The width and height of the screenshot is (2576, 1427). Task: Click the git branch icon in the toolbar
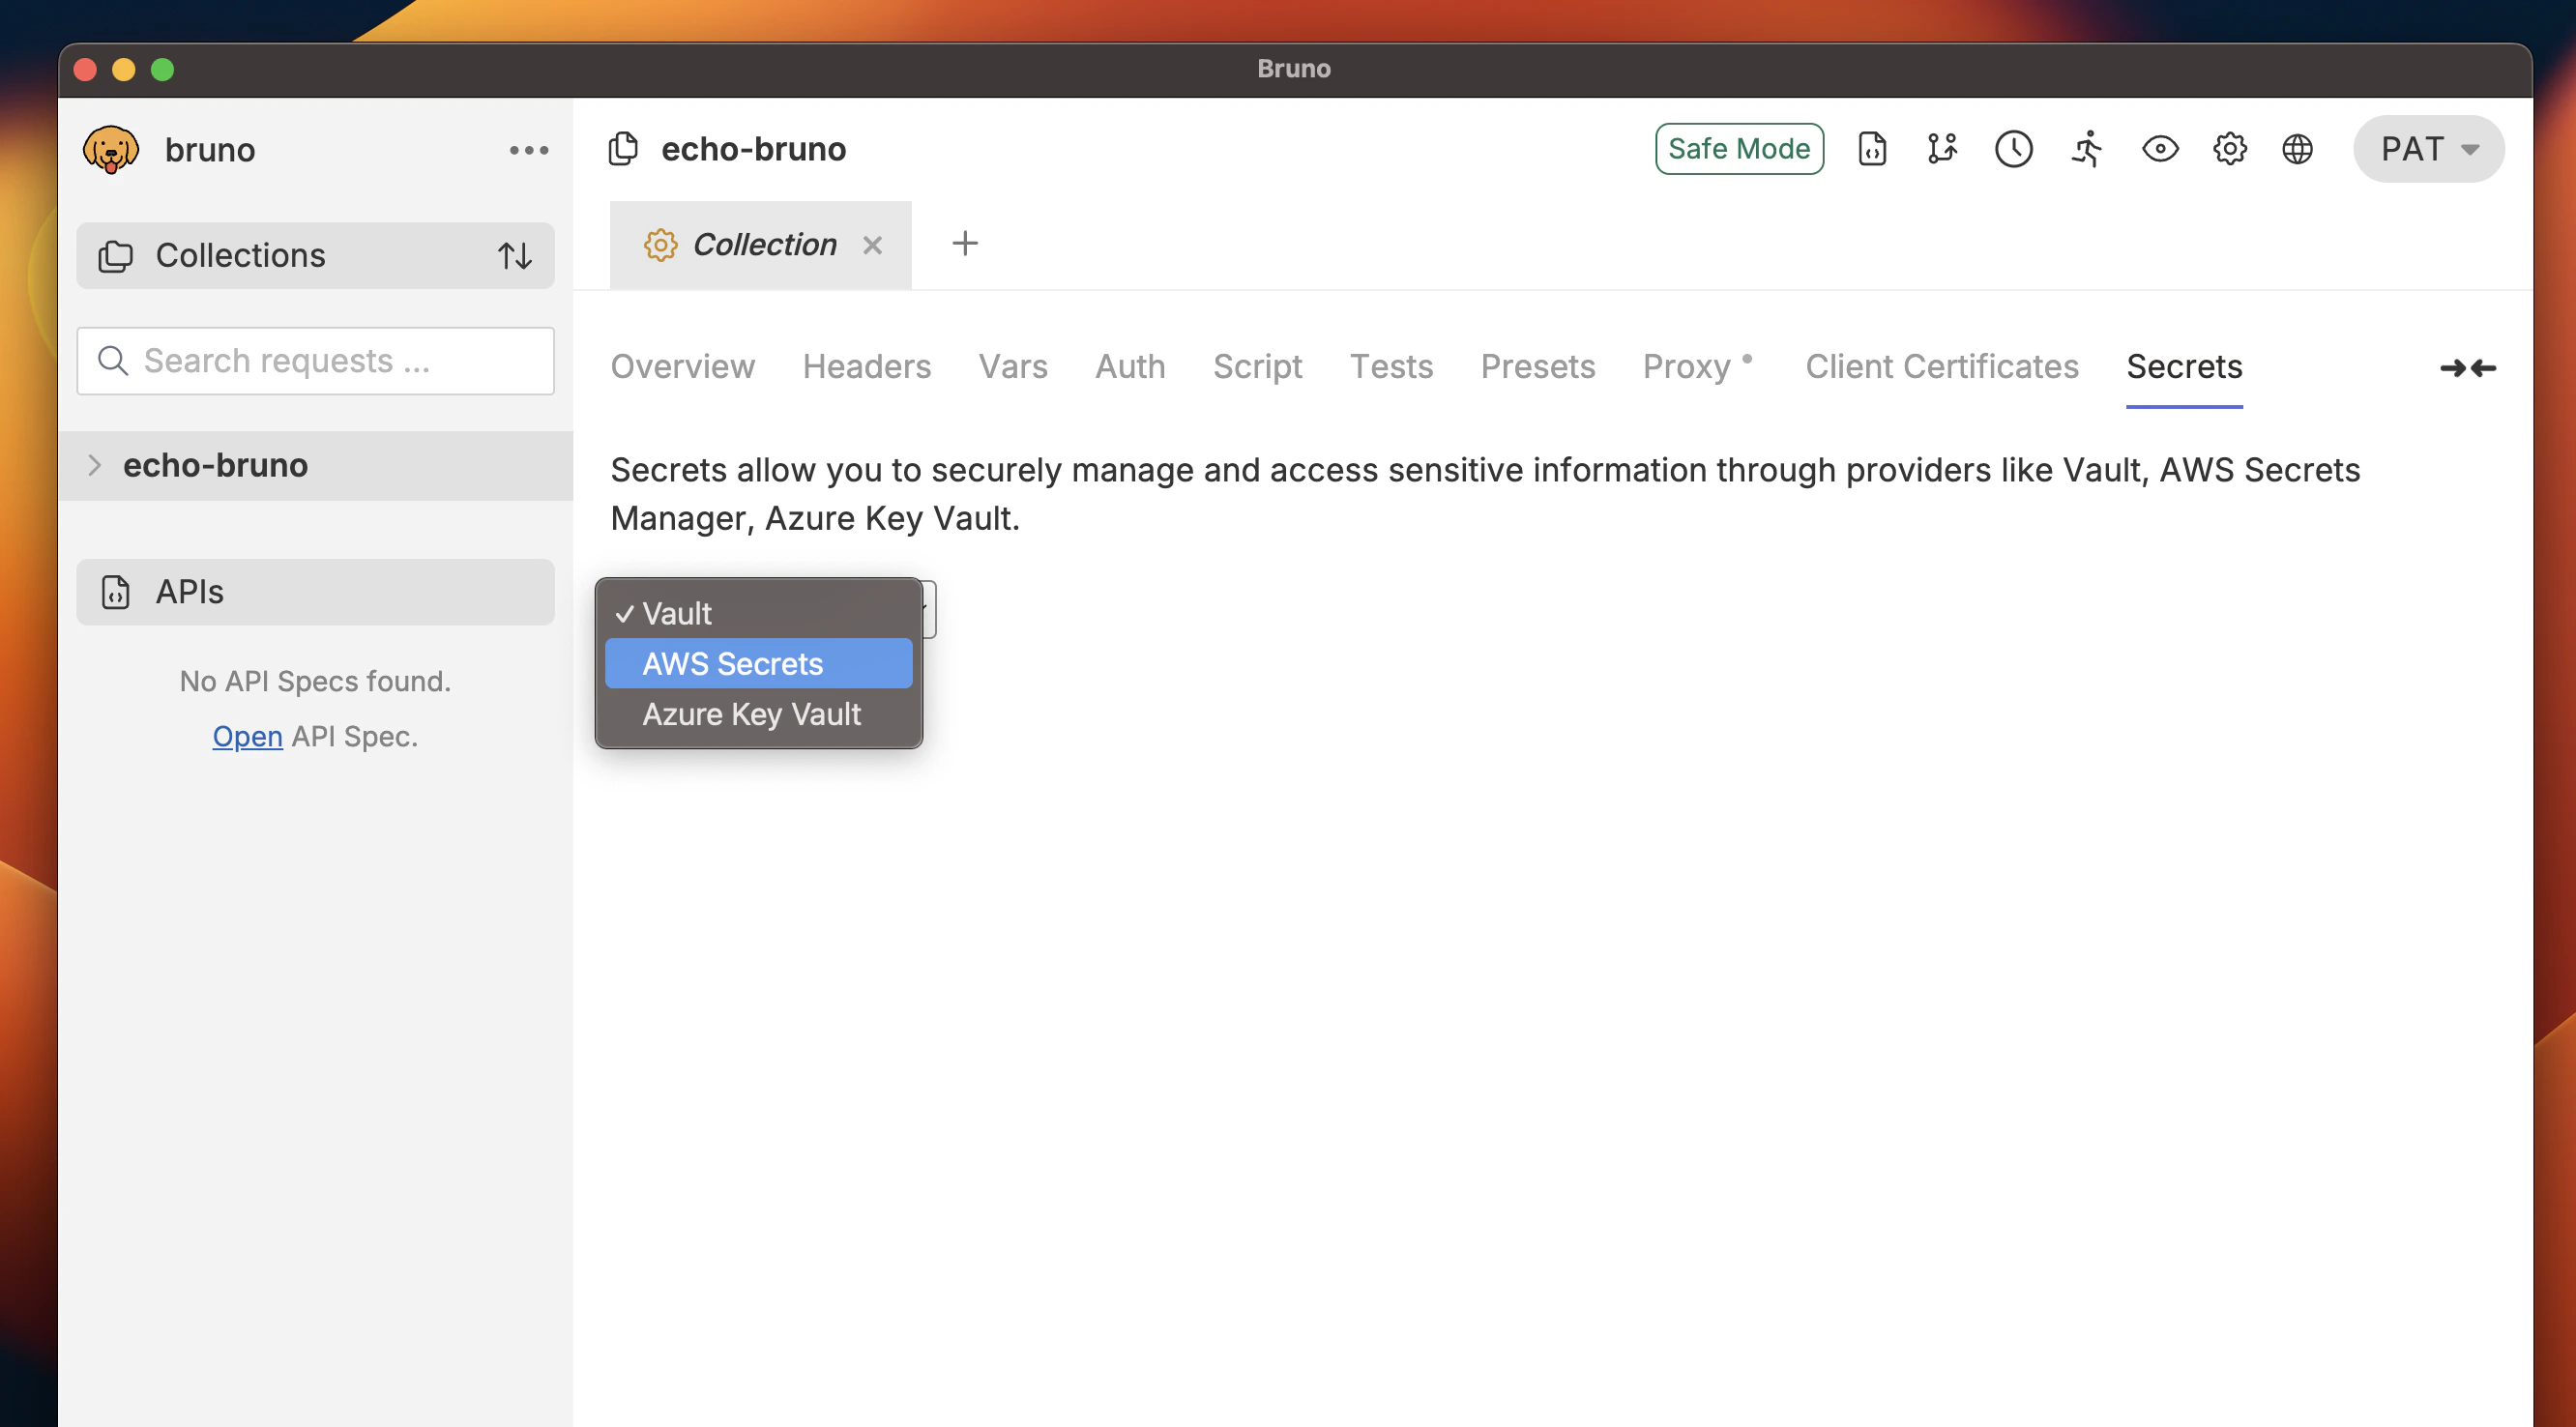pyautogui.click(x=1943, y=149)
